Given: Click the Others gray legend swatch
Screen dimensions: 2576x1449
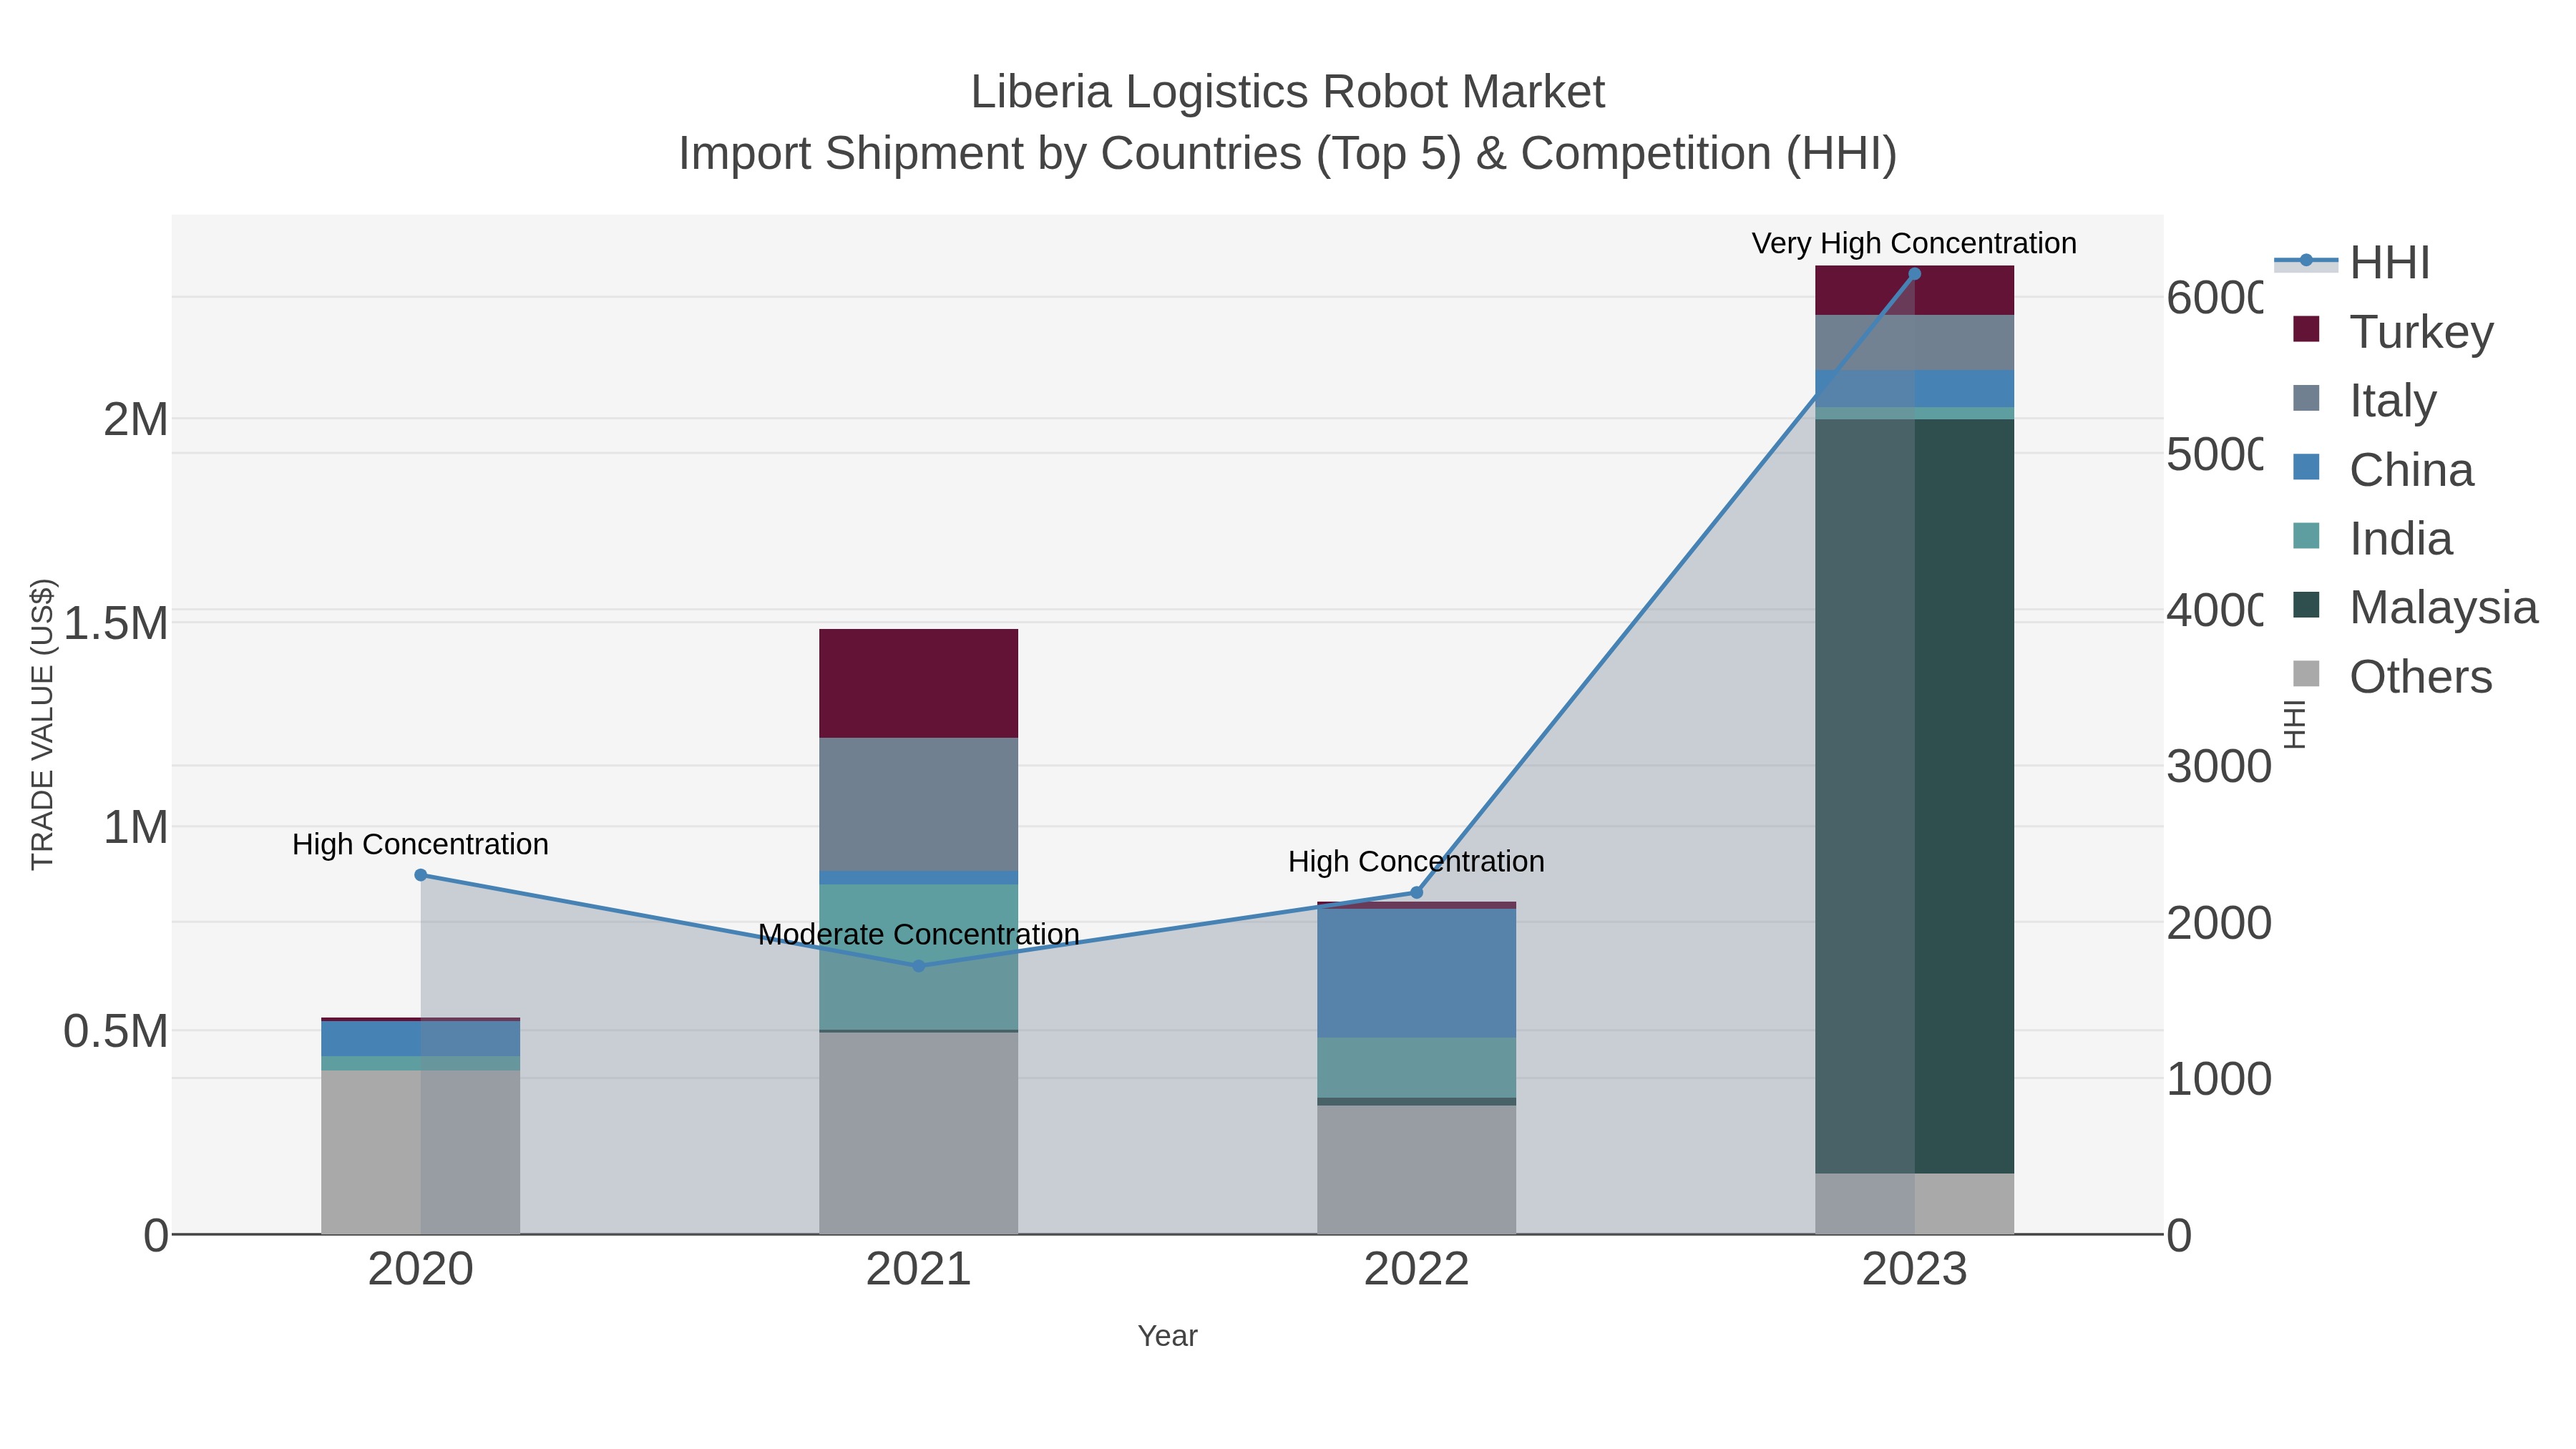Looking at the screenshot, I should [x=2306, y=674].
